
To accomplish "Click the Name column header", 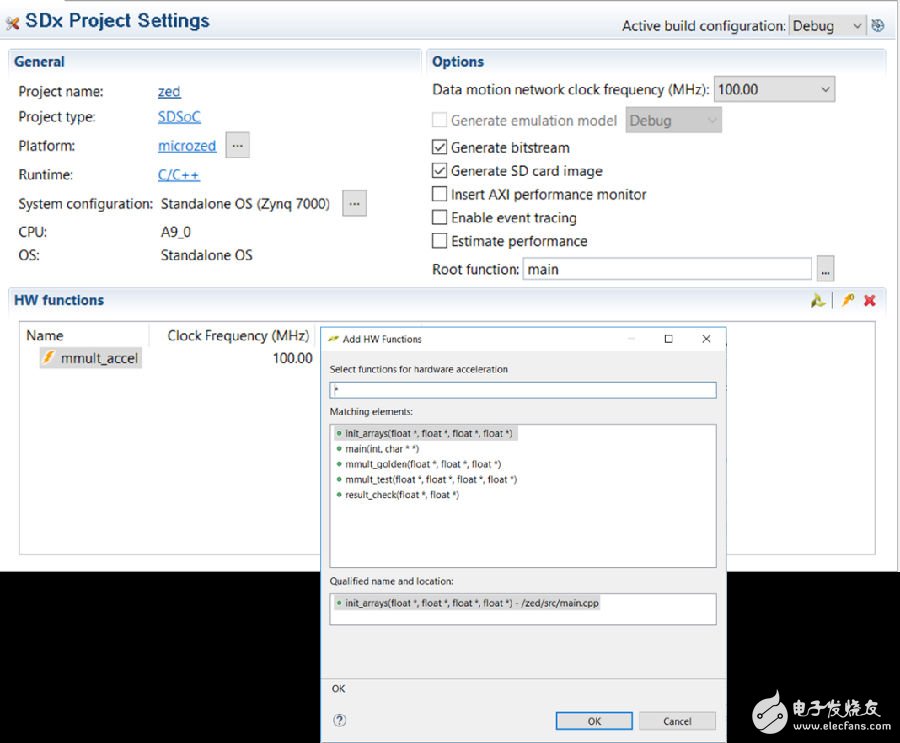I will tap(45, 335).
